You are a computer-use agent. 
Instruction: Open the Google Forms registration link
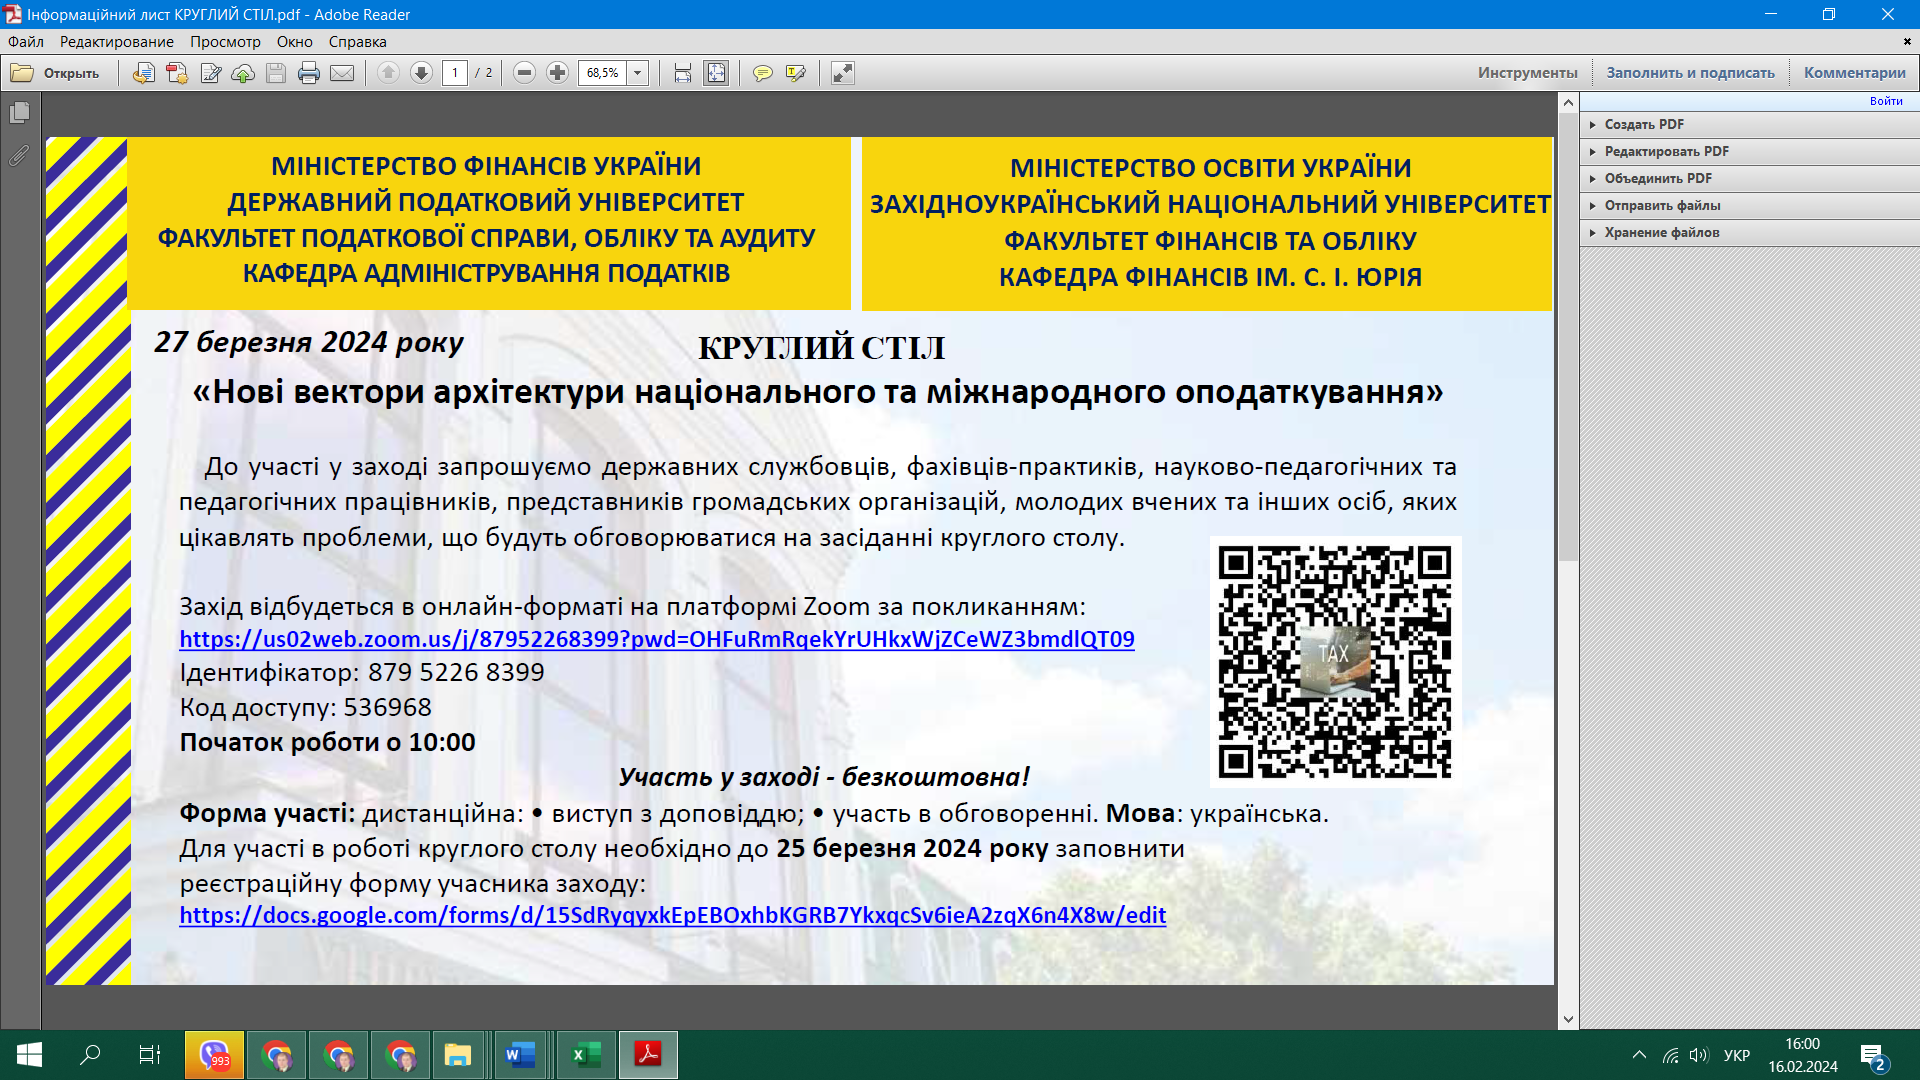673,915
